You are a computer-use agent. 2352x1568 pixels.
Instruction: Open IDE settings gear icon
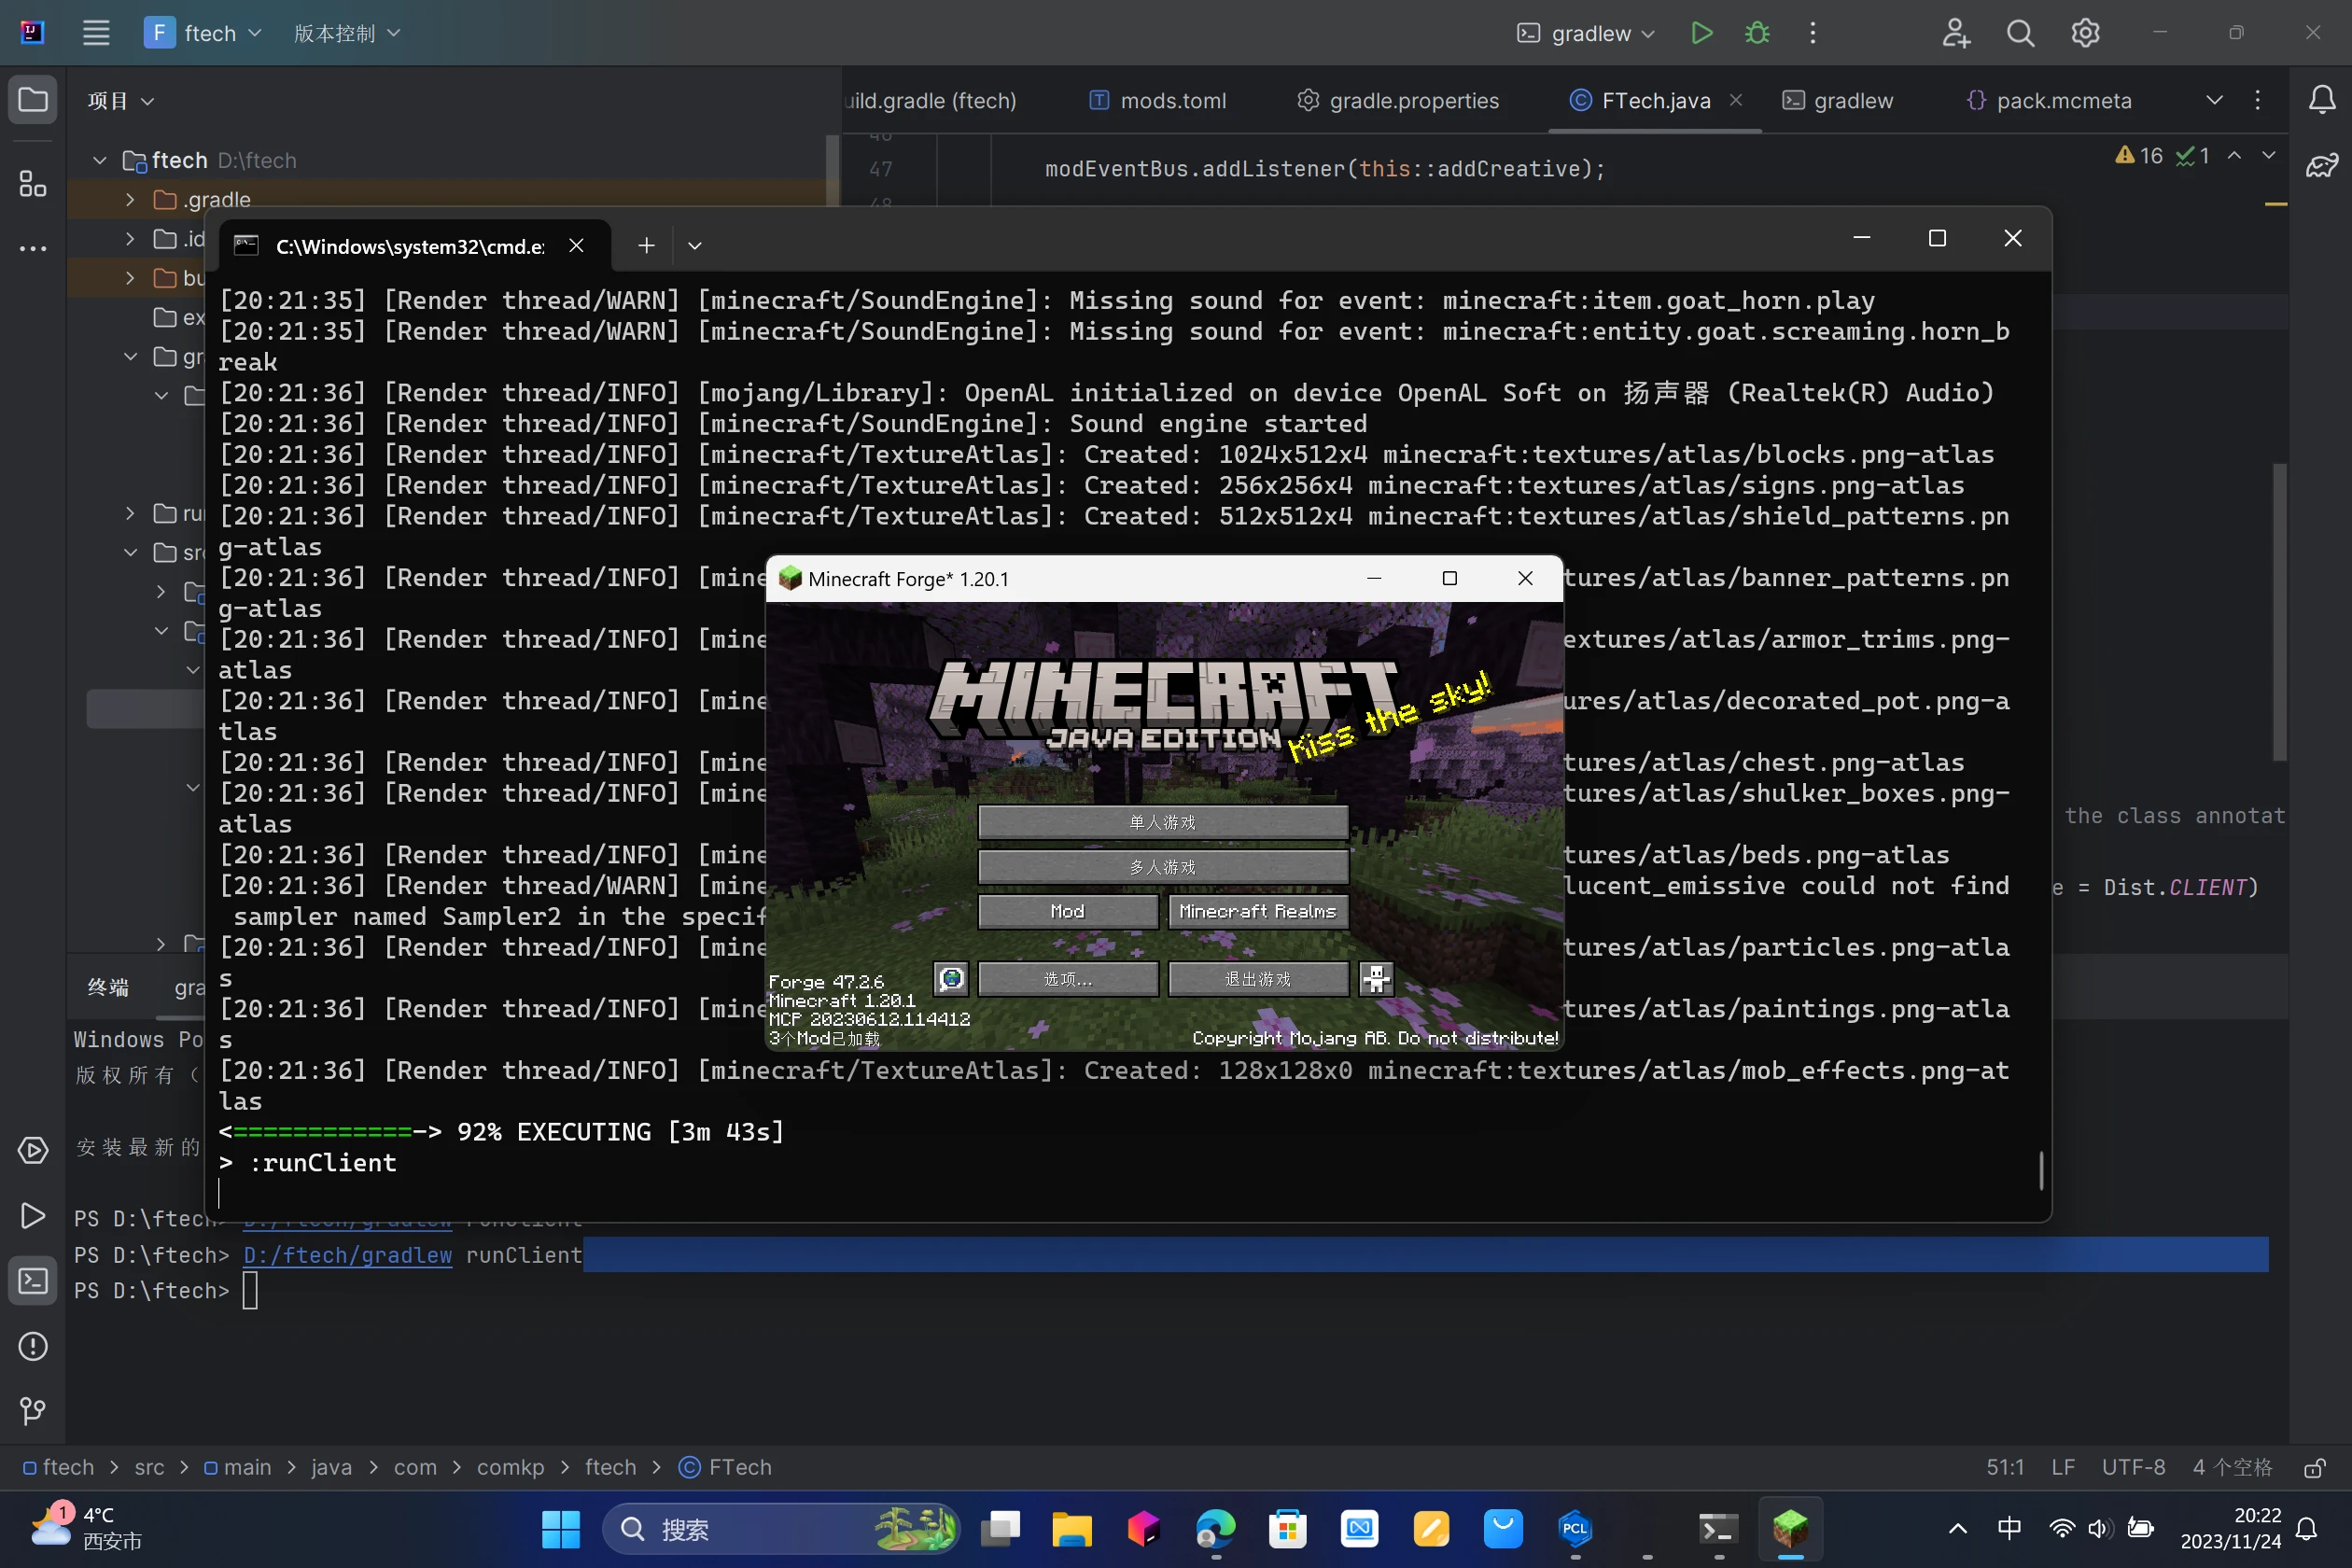point(2085,33)
